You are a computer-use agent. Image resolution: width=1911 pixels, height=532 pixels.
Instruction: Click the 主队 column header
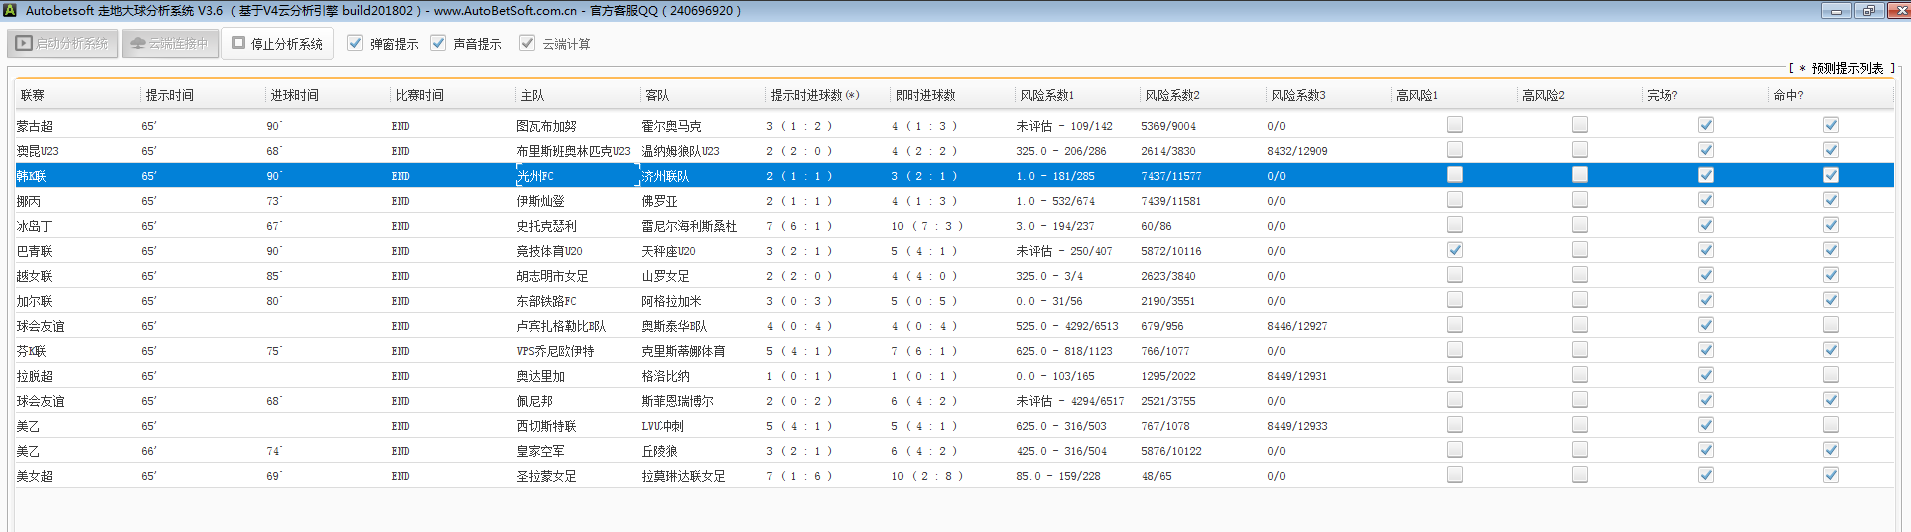(532, 95)
